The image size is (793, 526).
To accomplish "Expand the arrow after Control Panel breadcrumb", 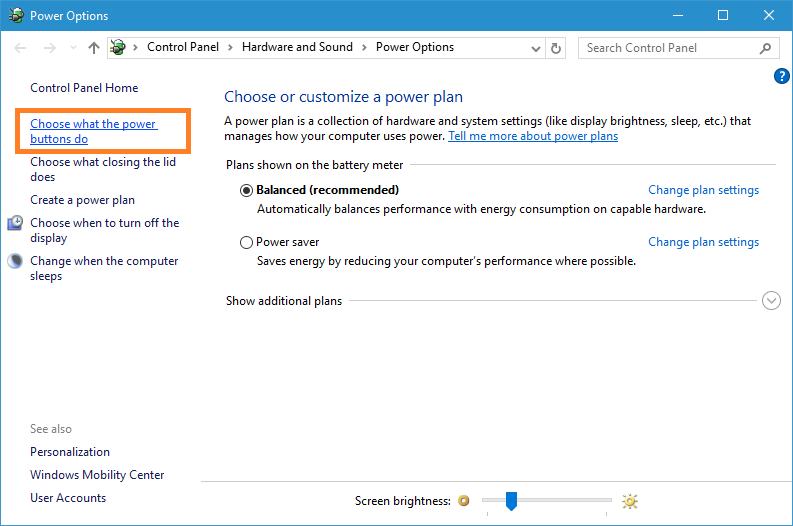I will (x=231, y=48).
